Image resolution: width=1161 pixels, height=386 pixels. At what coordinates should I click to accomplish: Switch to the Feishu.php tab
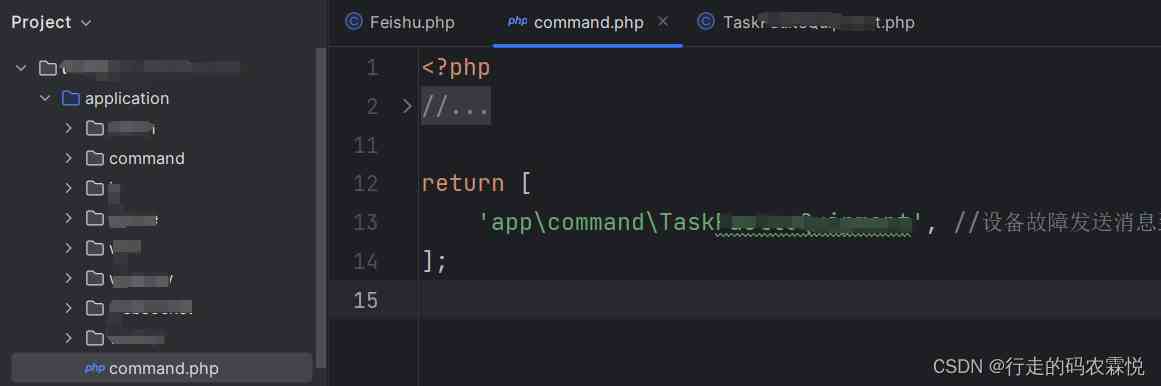pyautogui.click(x=401, y=22)
